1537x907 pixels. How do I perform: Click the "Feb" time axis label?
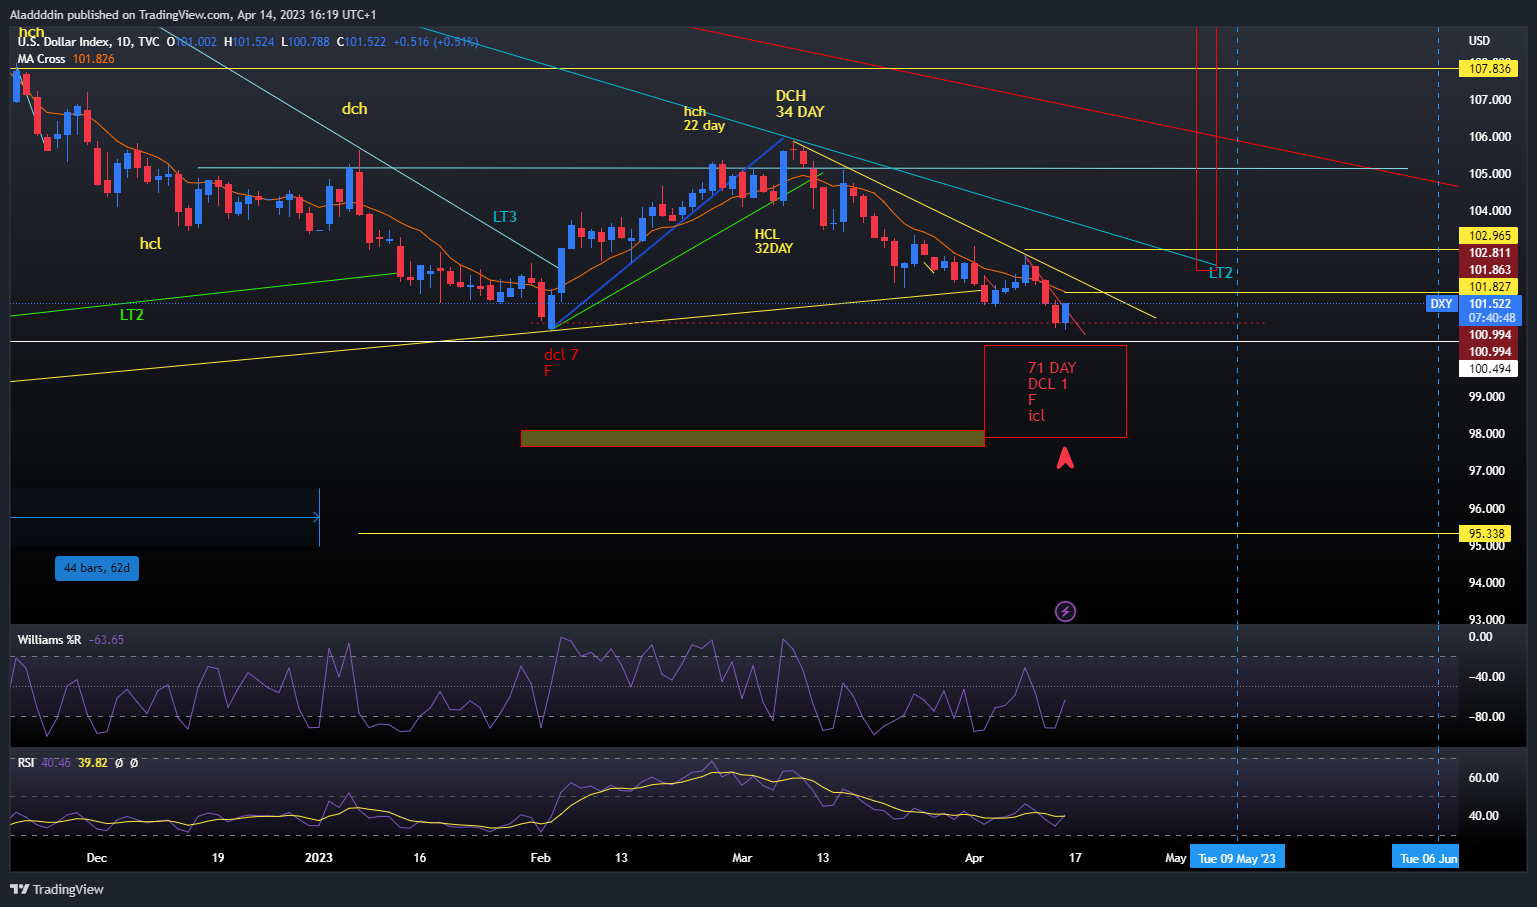click(540, 858)
